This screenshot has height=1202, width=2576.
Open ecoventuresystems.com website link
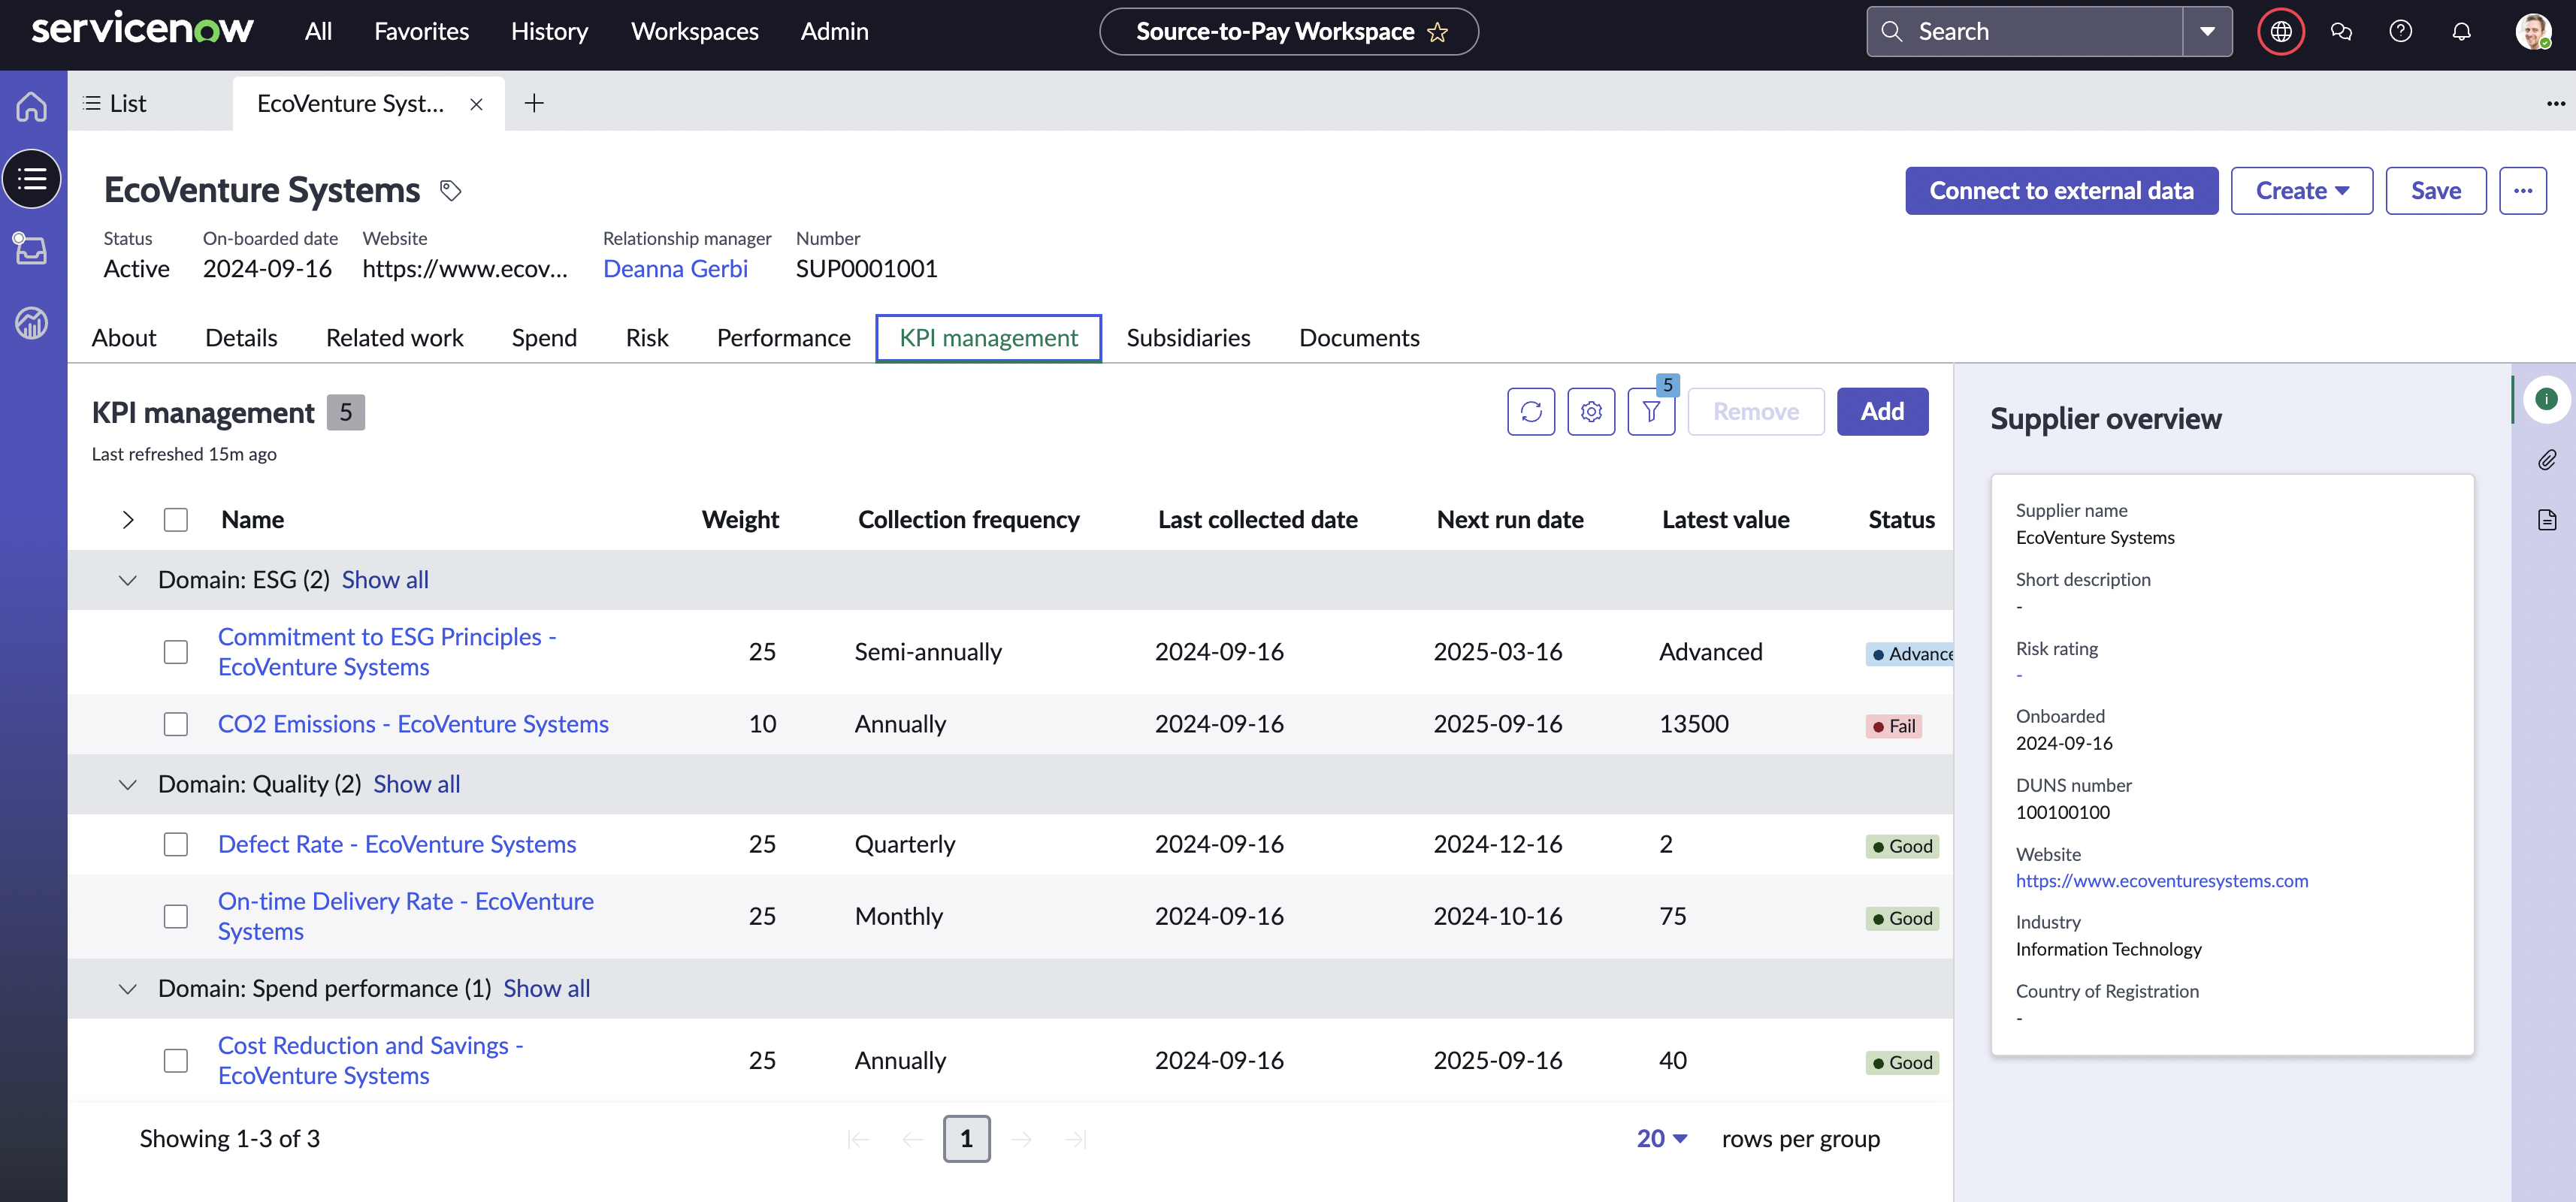[x=2162, y=881]
